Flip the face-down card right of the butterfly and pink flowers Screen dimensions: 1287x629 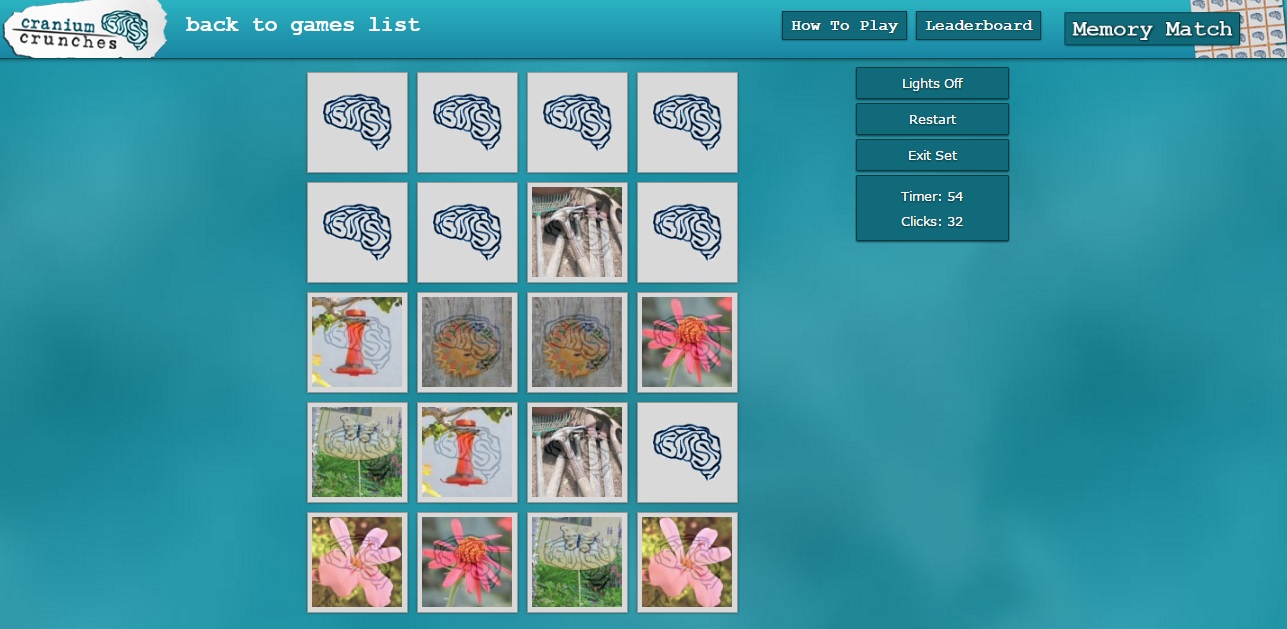coord(687,452)
